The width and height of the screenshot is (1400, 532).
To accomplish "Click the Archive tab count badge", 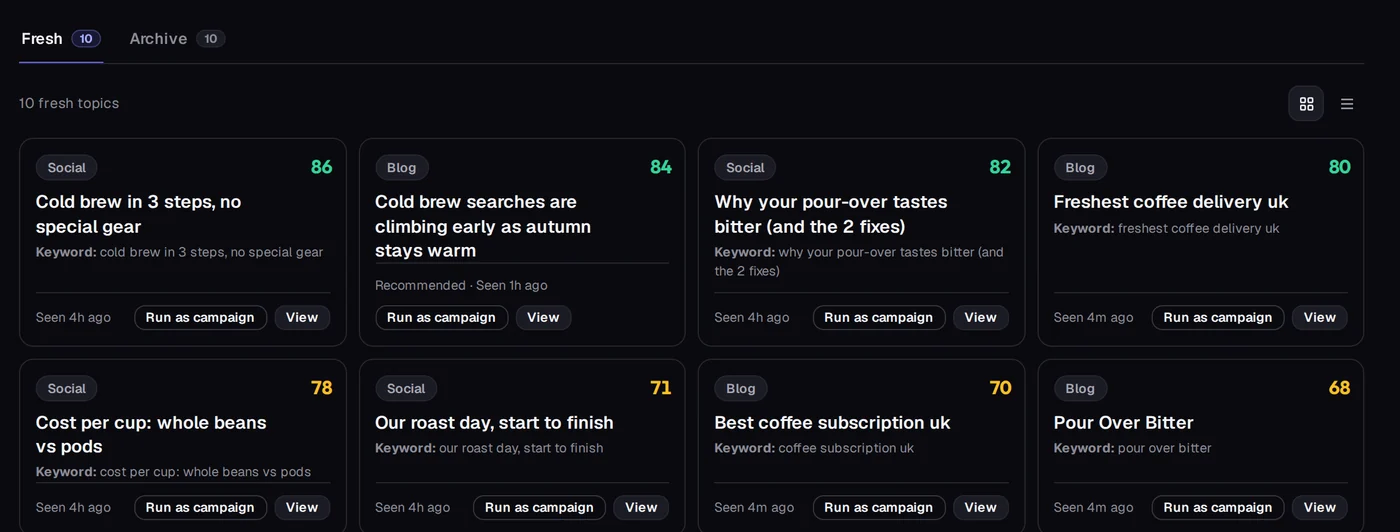I will (x=211, y=39).
